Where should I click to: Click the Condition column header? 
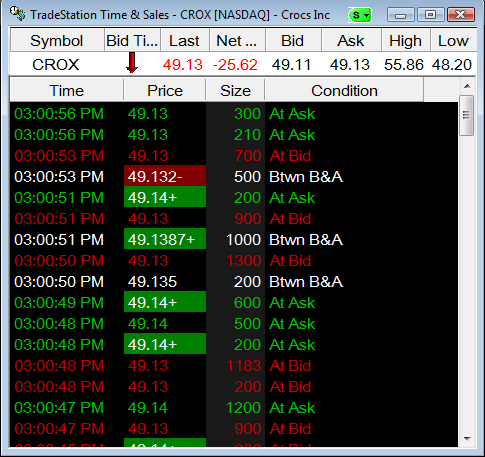(x=344, y=90)
